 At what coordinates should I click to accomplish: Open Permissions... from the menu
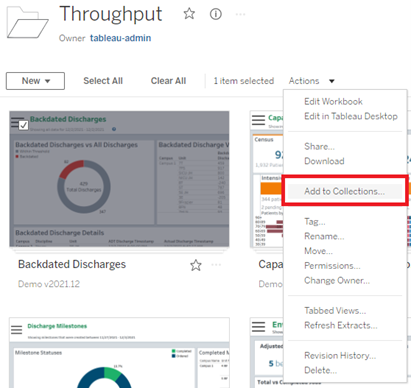click(x=332, y=266)
